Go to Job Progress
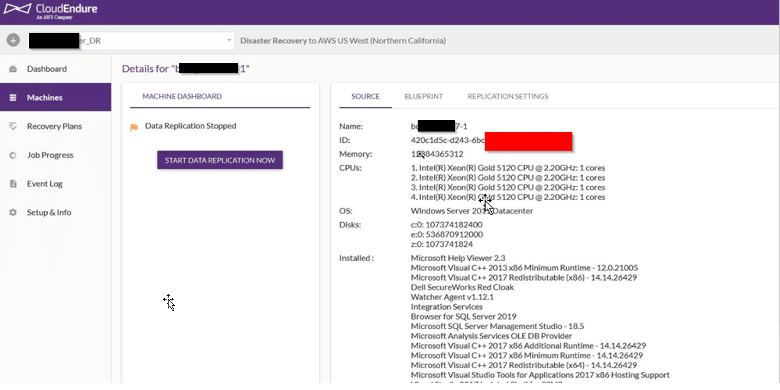Screen dimensions: 780x390 tap(50, 155)
